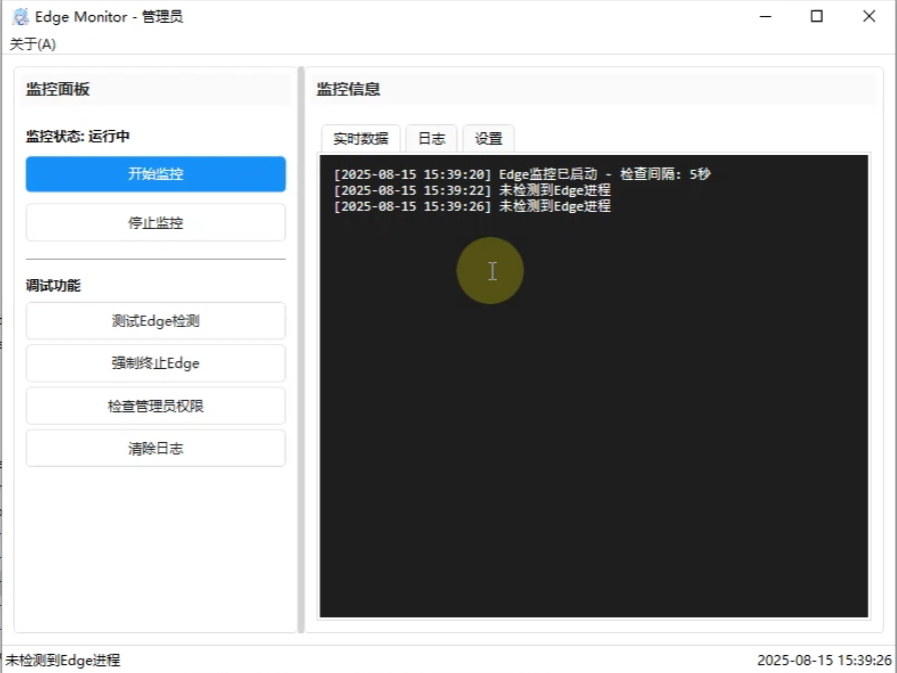Check permissions via 检查管理员权限 button
This screenshot has height=673, width=897.
155,405
